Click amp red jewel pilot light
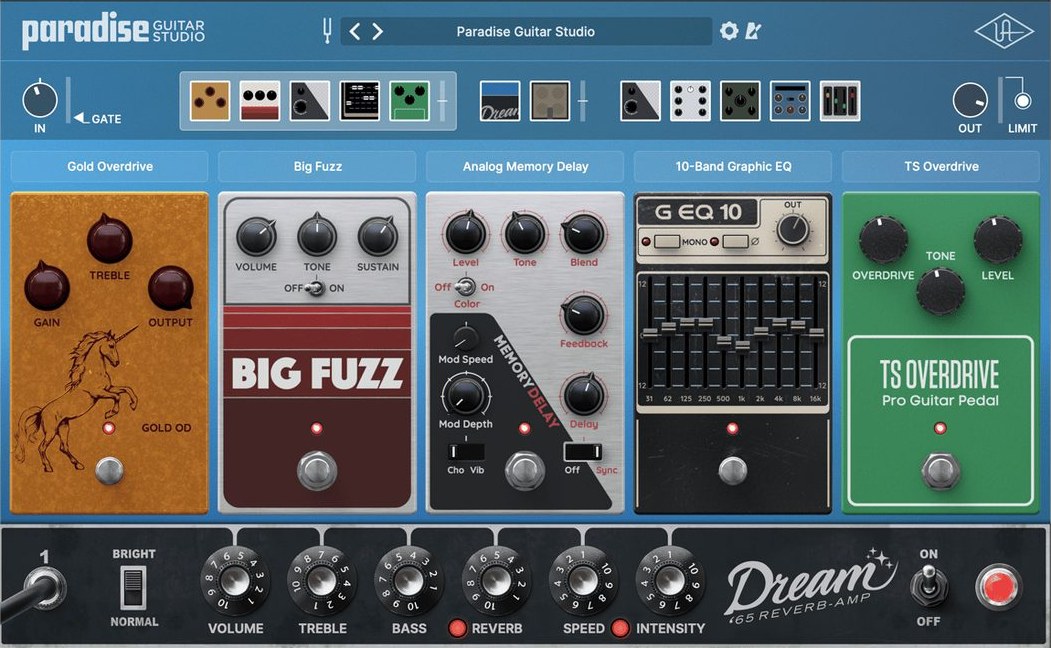The height and width of the screenshot is (648, 1051). pyautogui.click(x=998, y=586)
